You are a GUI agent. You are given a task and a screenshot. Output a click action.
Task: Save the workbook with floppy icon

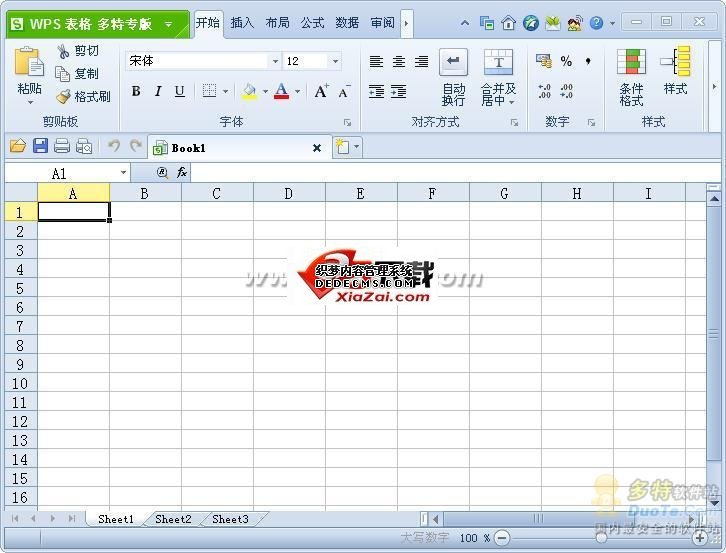coord(40,146)
